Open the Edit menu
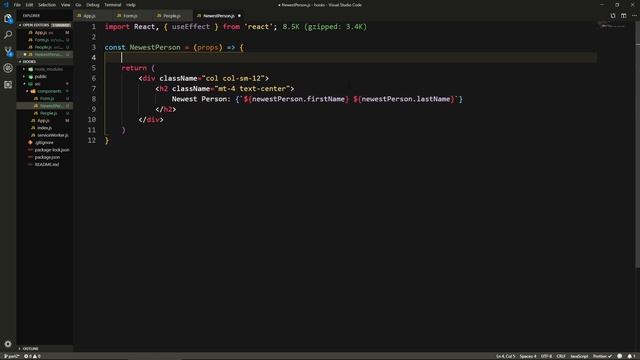 coord(29,5)
